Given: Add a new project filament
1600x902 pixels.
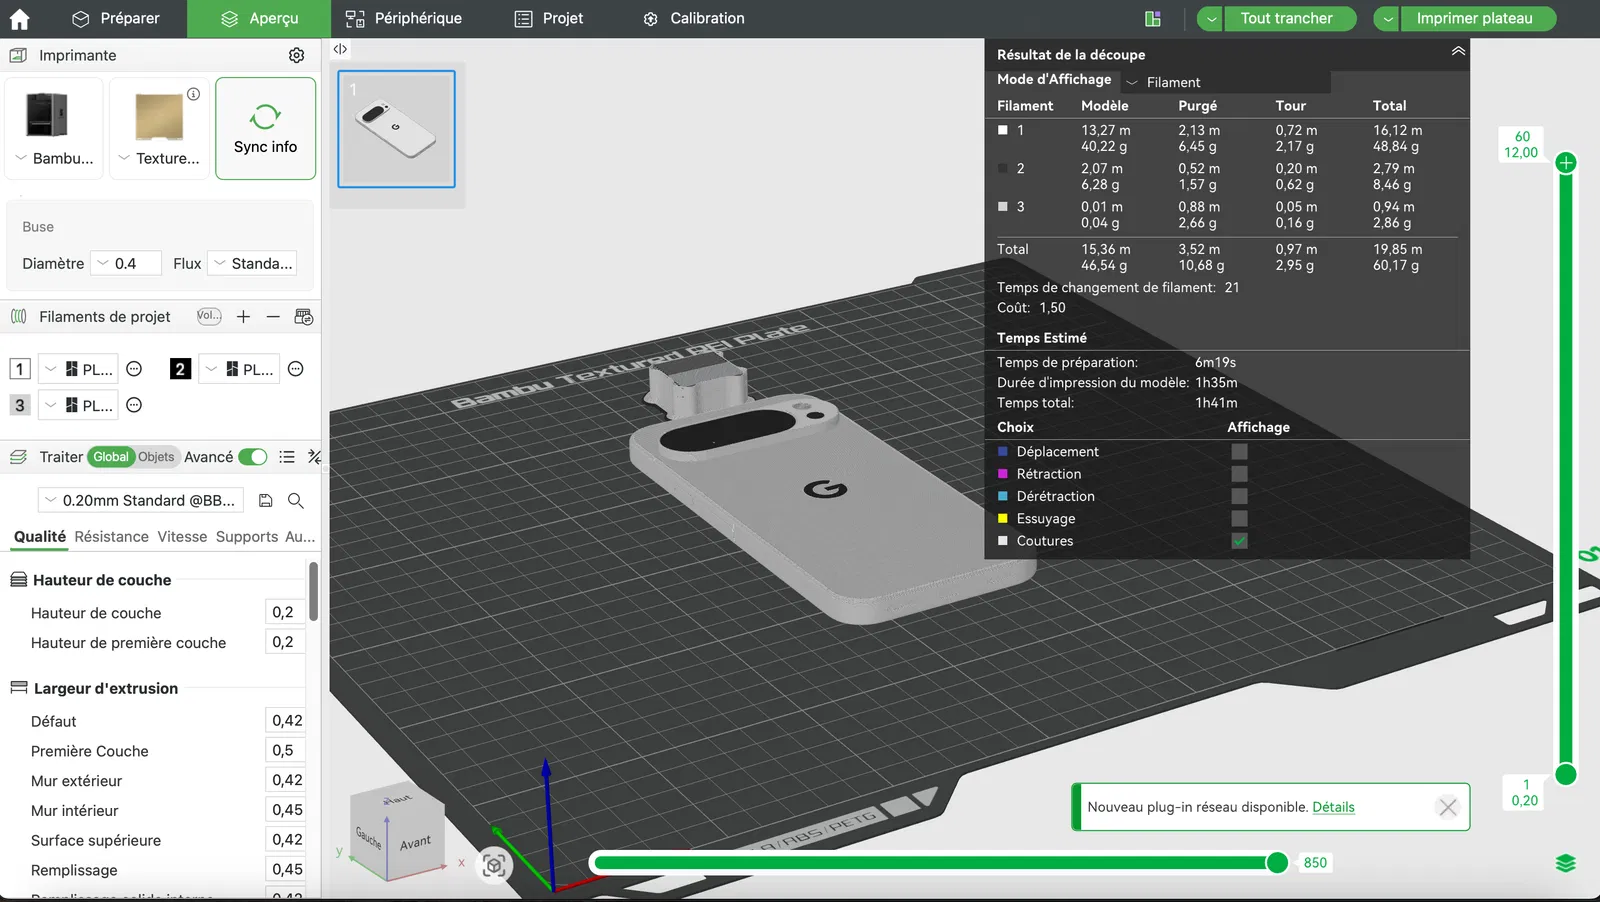Looking at the screenshot, I should 243,317.
